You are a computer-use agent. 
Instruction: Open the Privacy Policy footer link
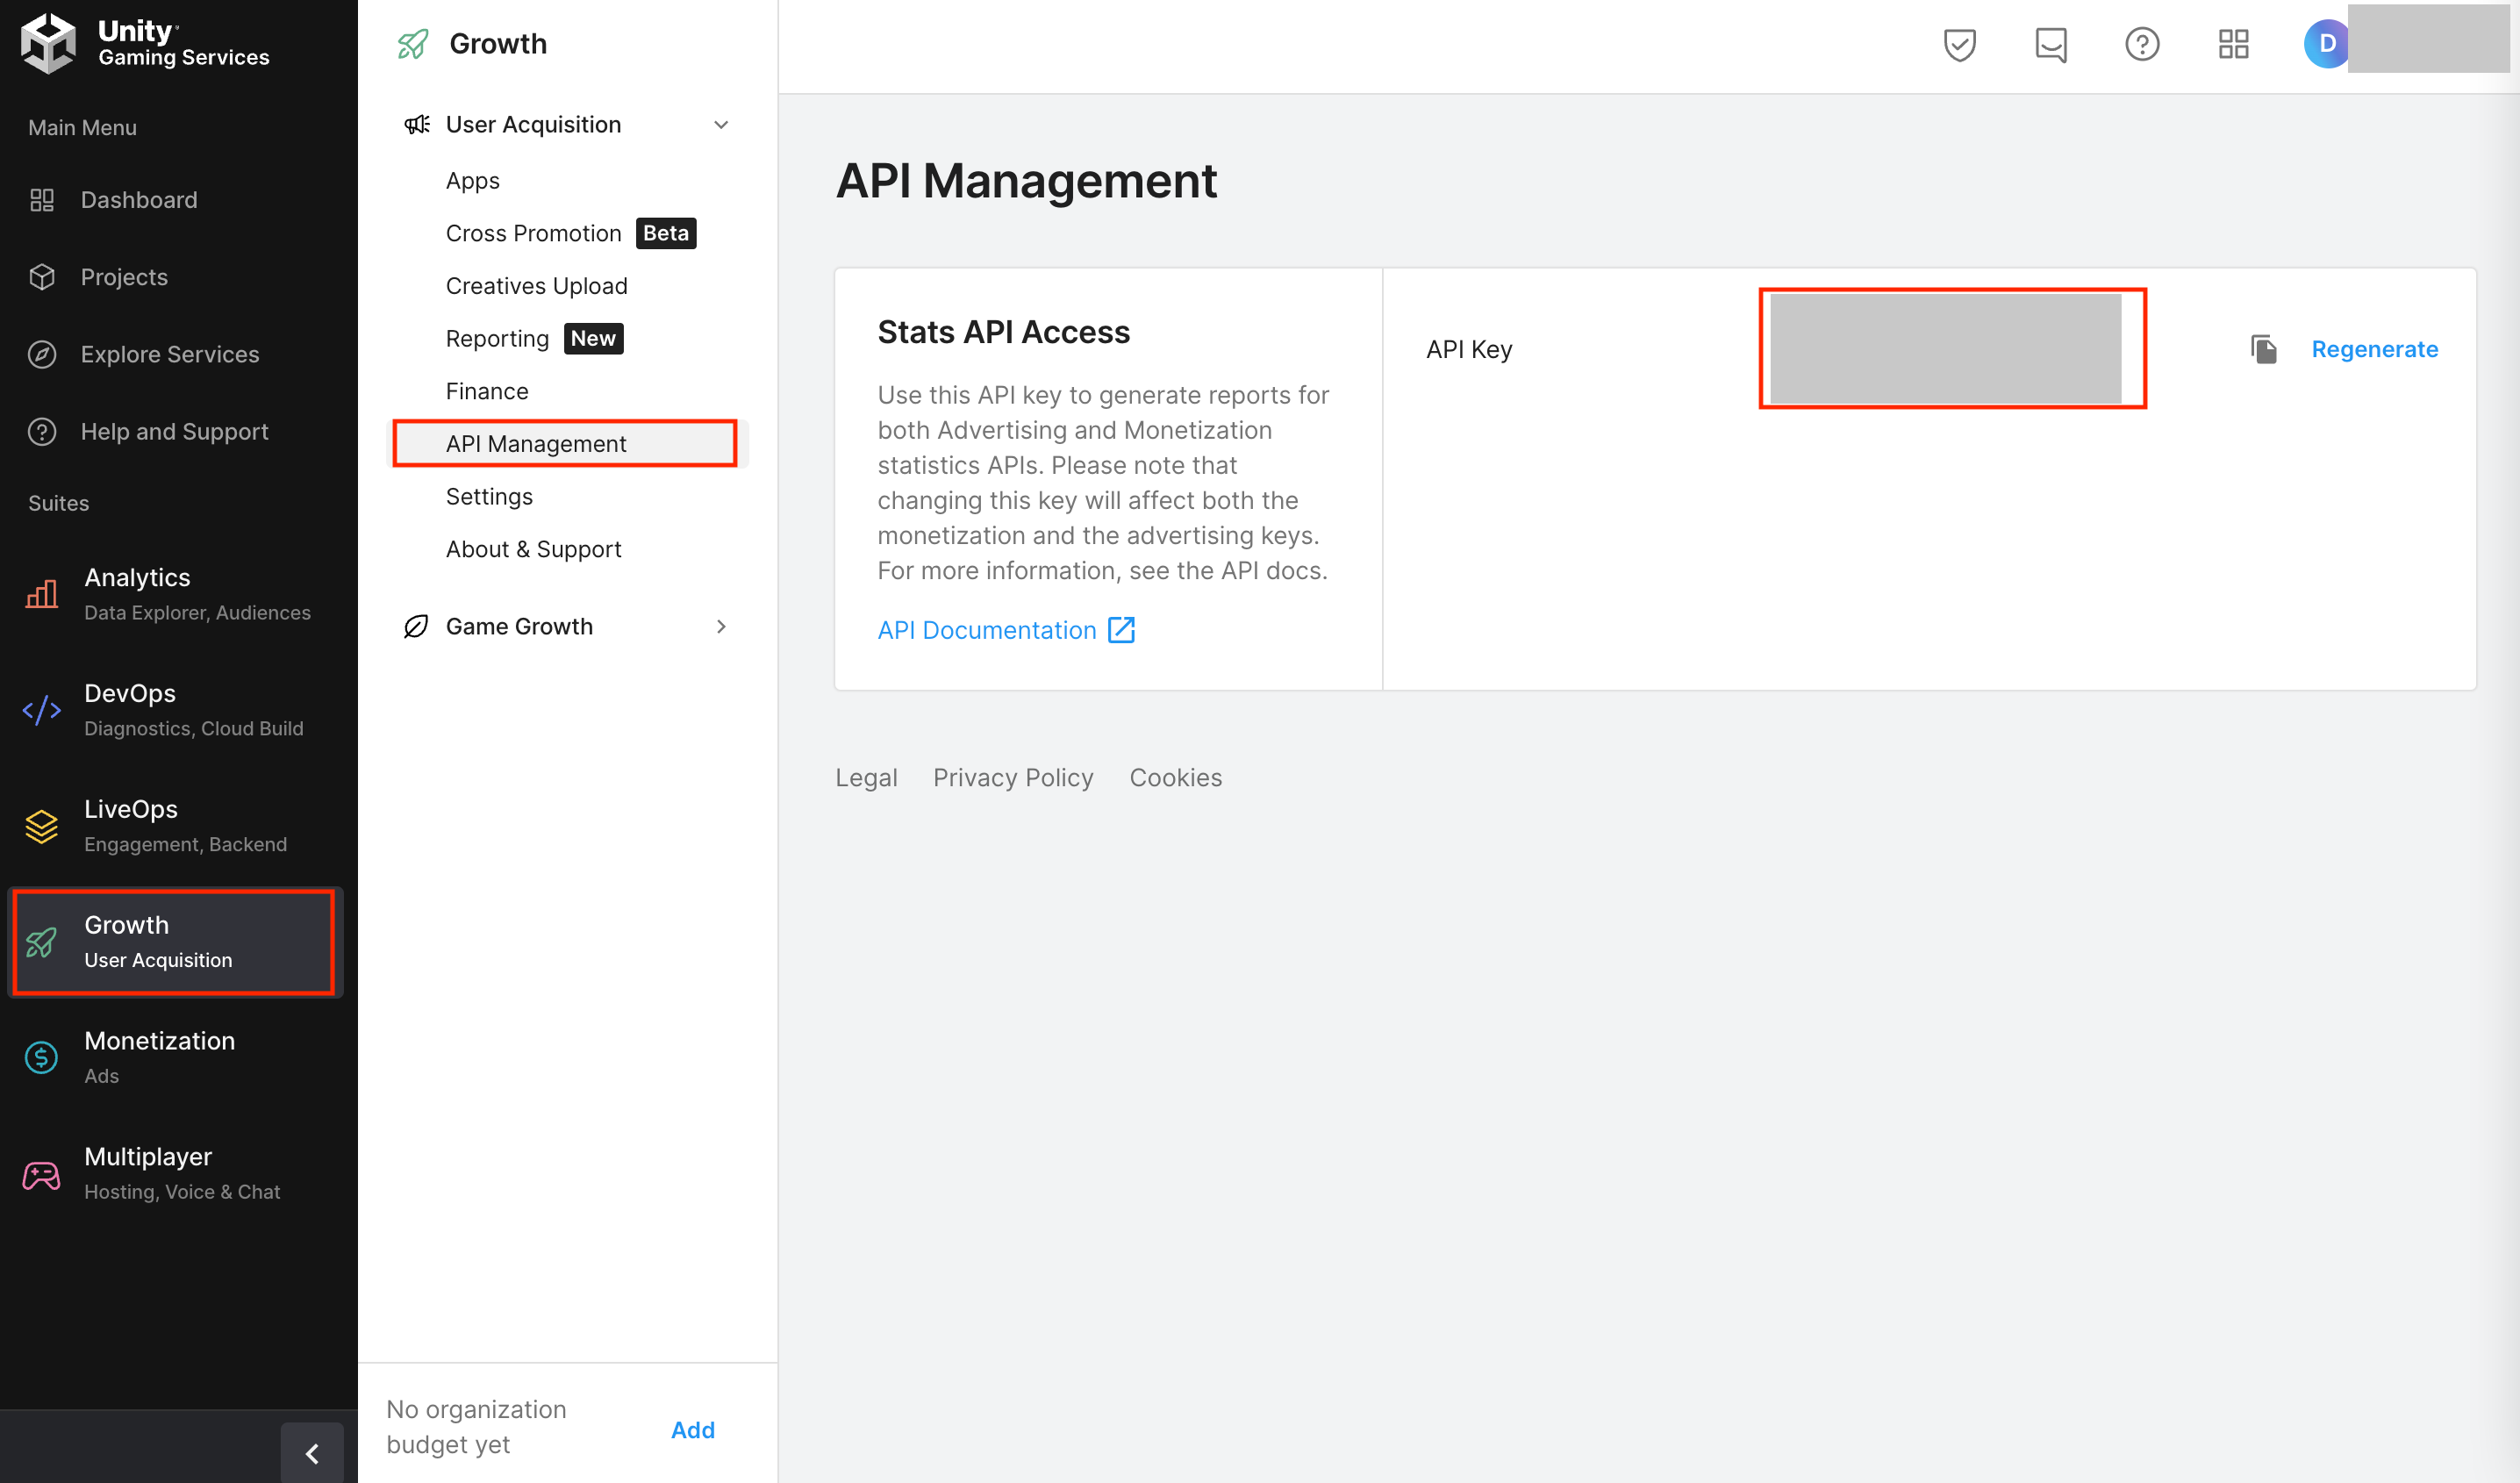(1013, 777)
